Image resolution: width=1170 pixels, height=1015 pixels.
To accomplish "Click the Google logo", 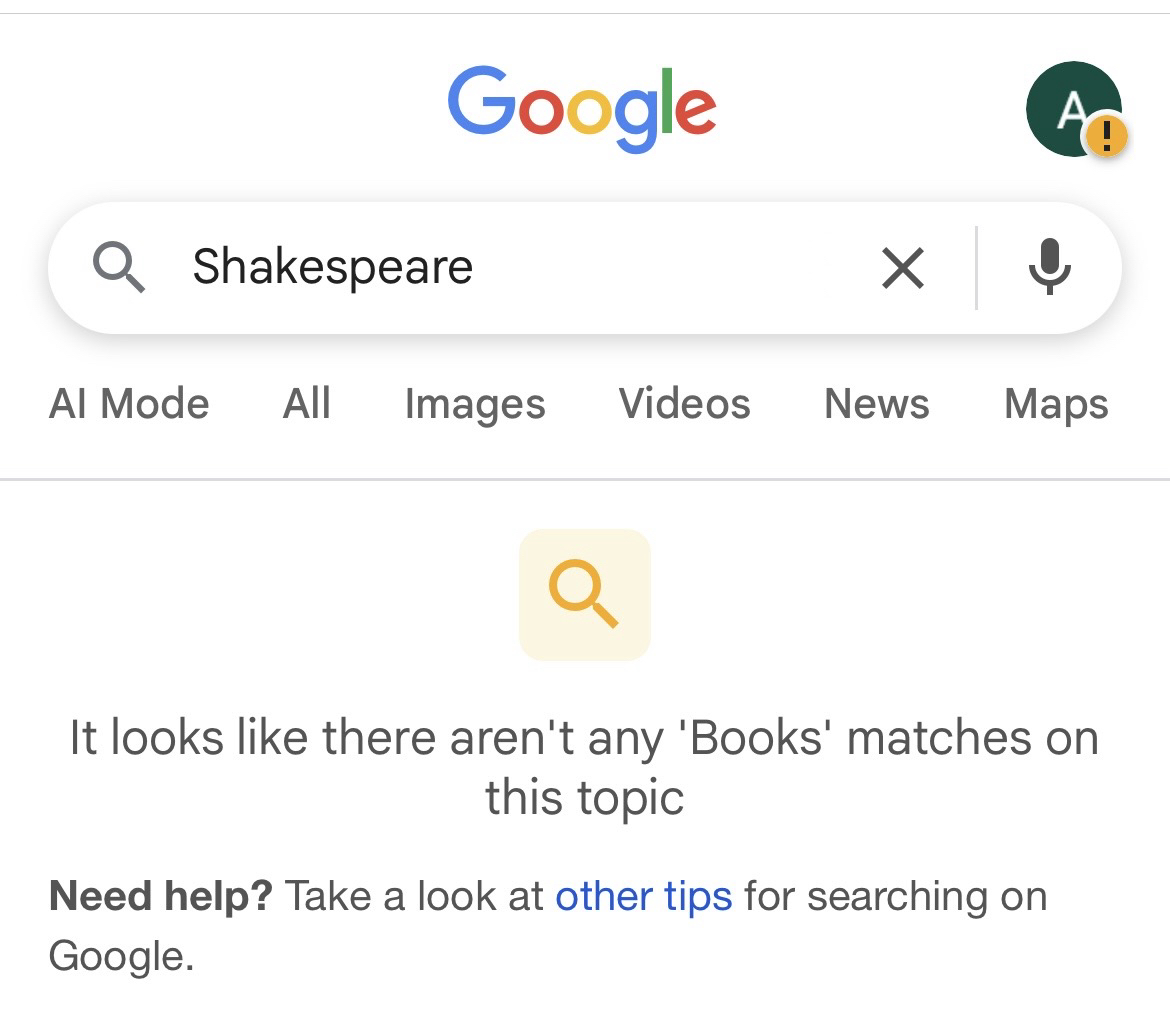I will click(581, 109).
